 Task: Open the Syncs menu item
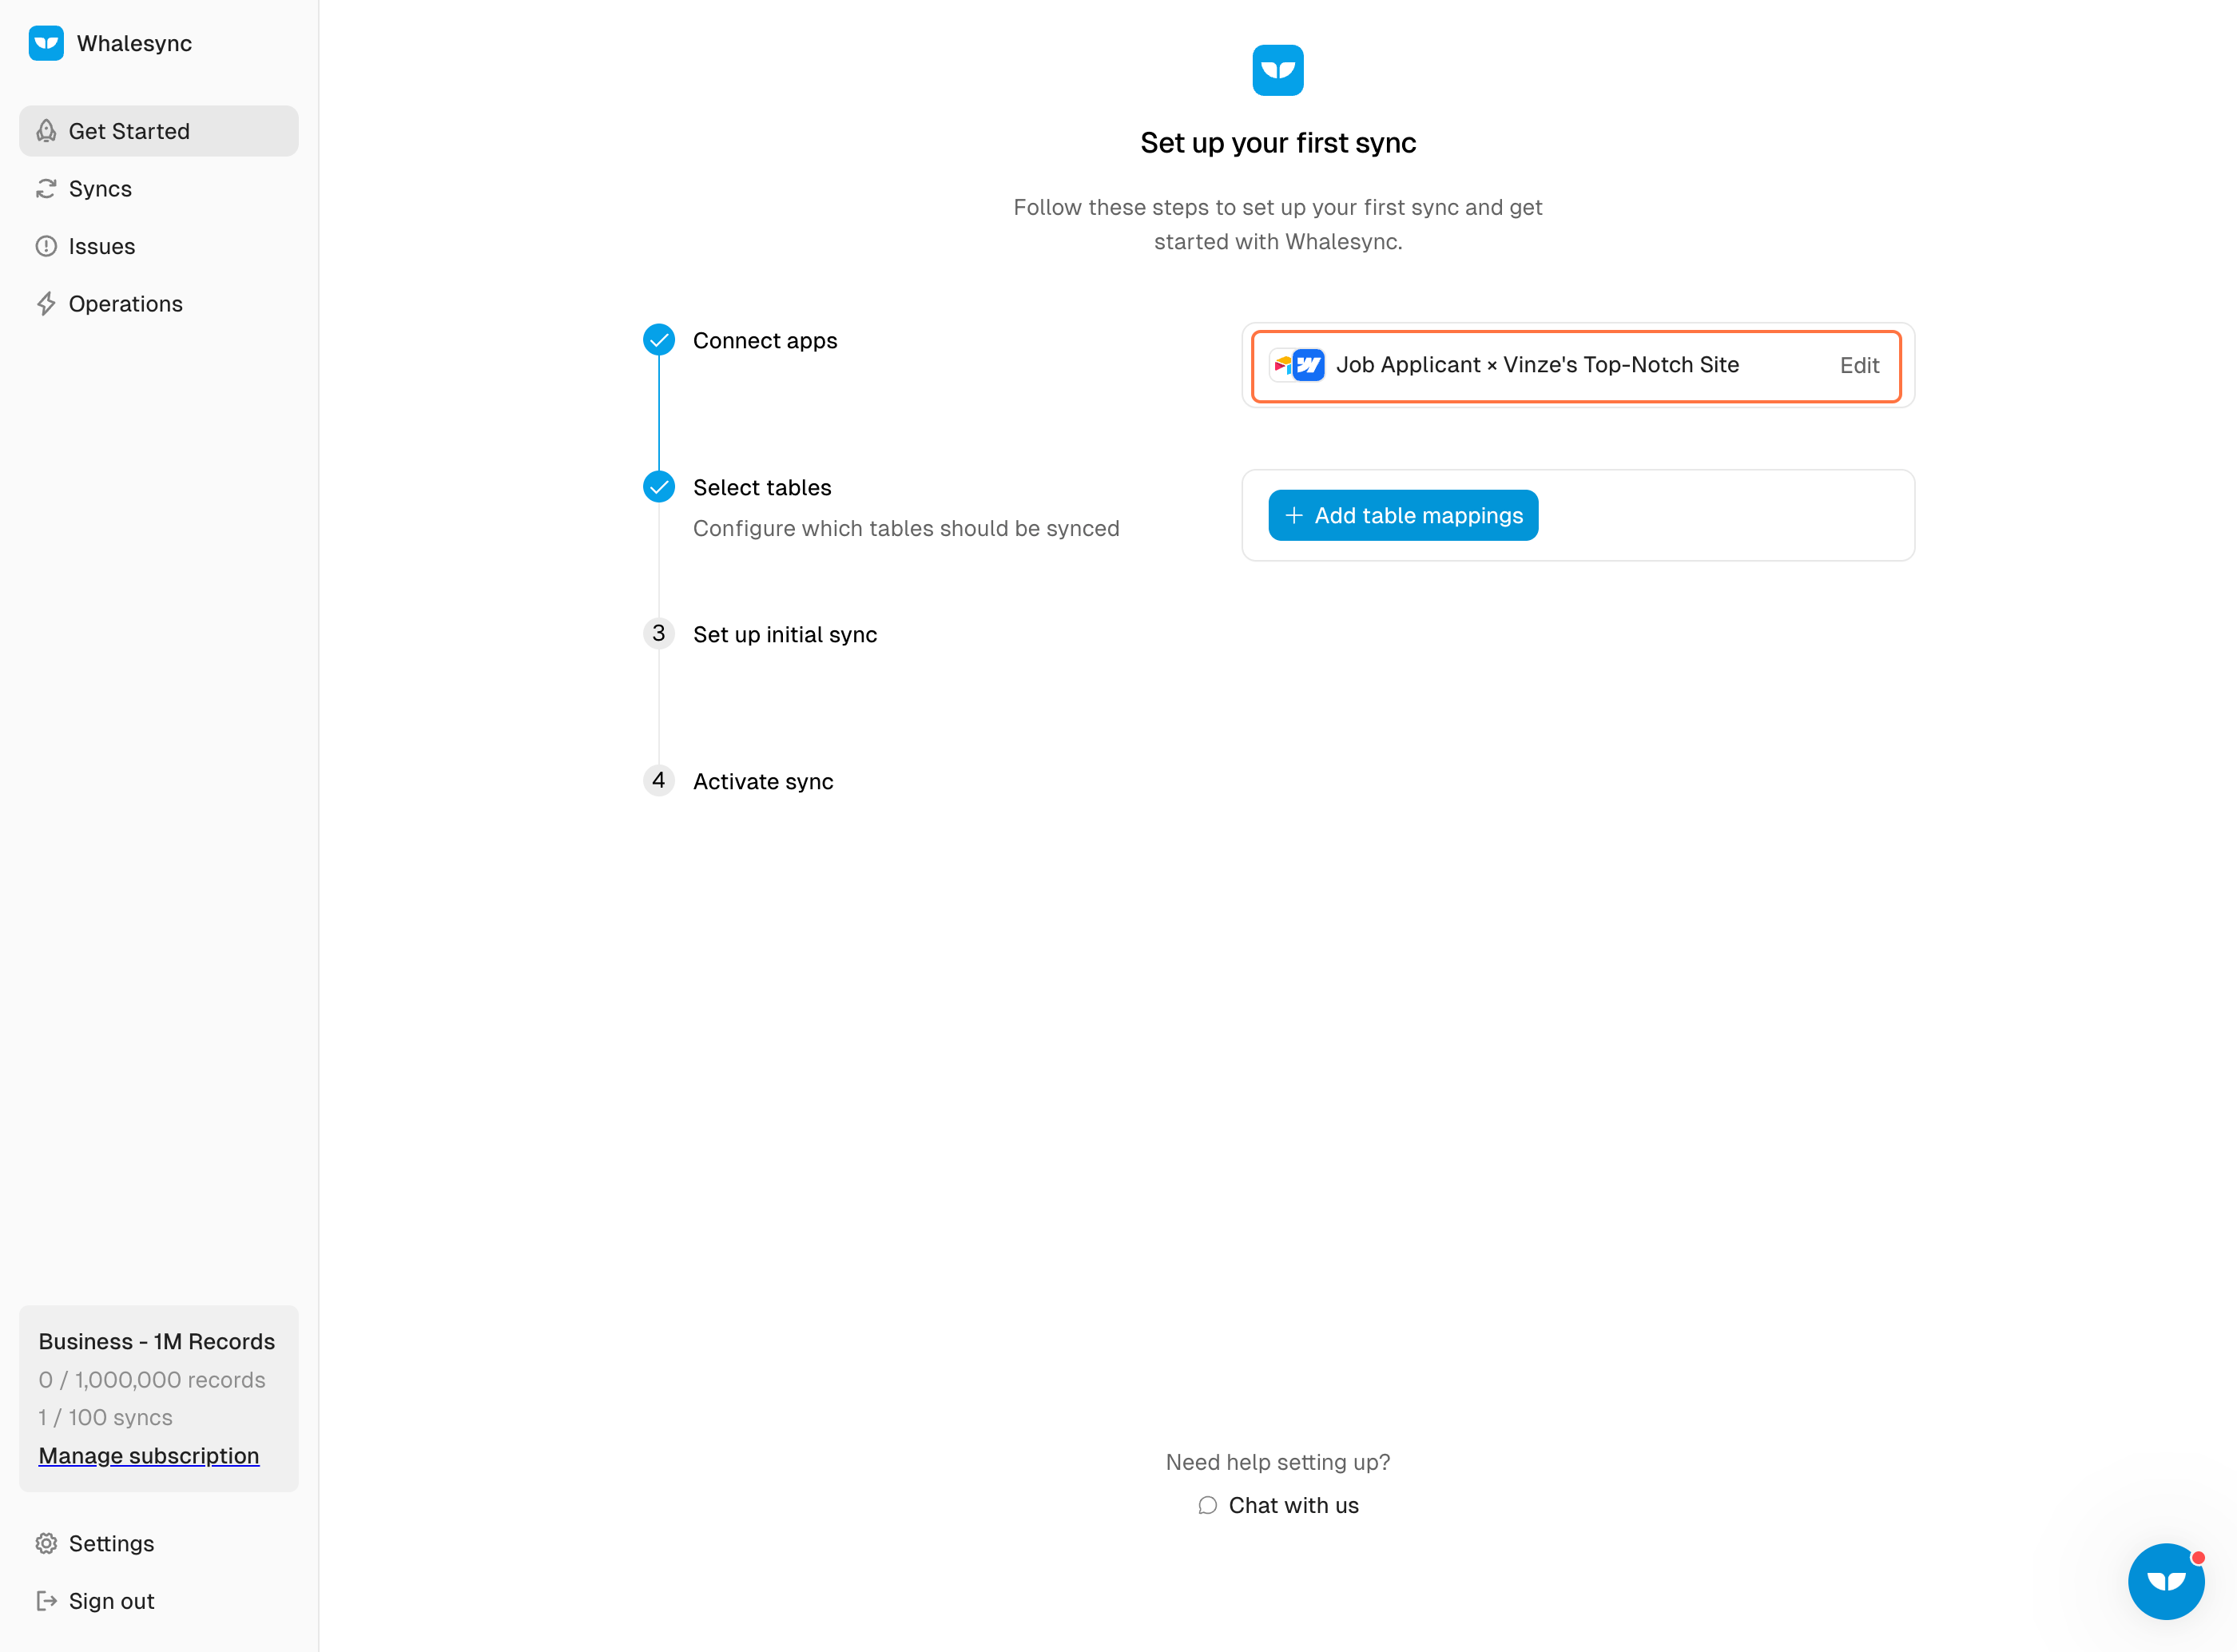pos(100,189)
